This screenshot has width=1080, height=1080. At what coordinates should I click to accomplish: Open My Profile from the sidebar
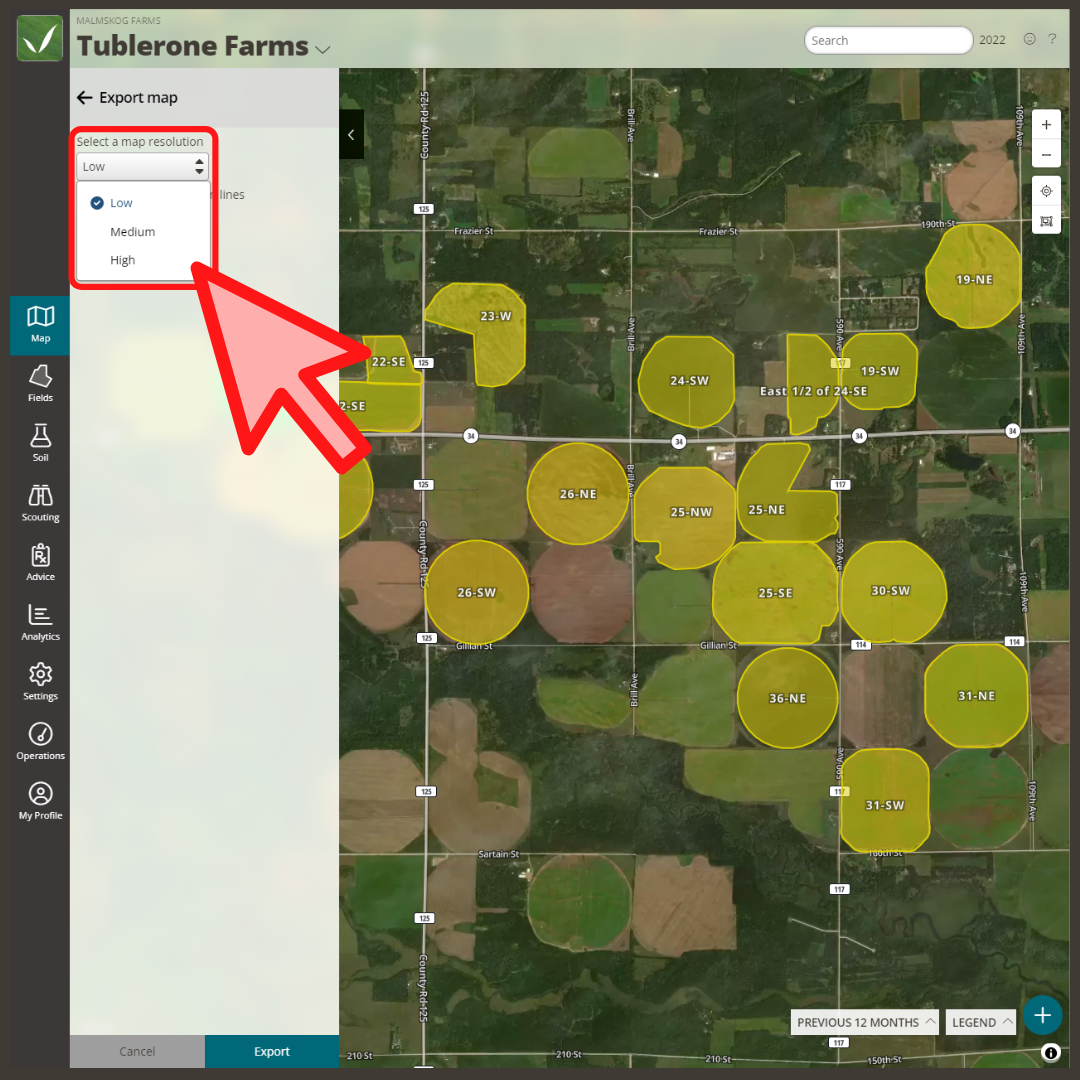pos(40,802)
